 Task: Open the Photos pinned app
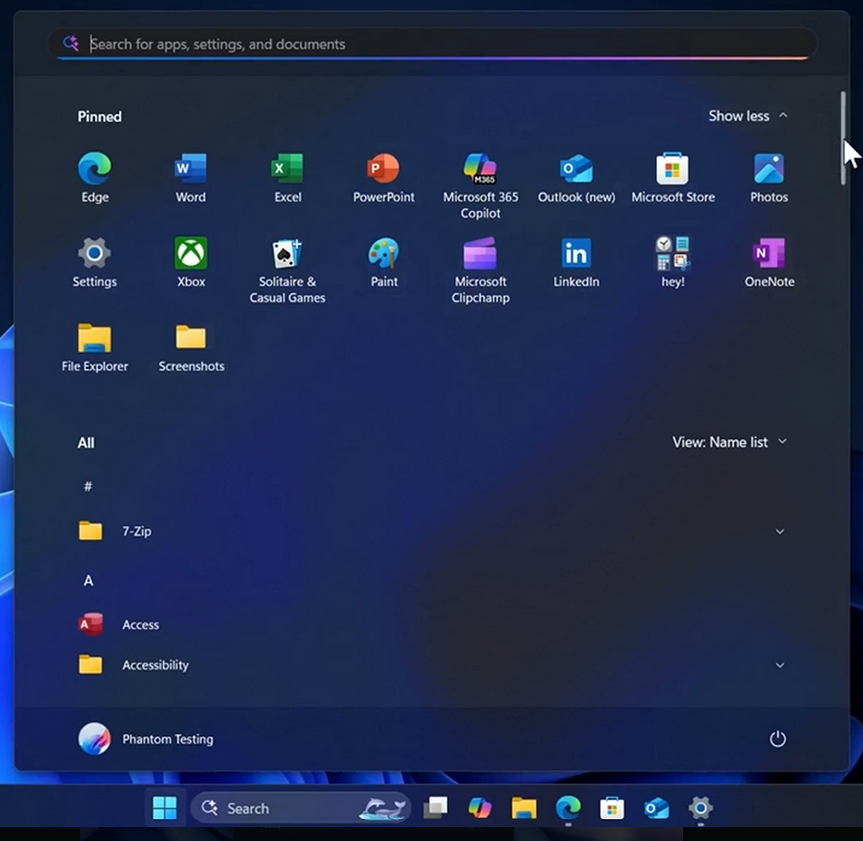coord(769,178)
